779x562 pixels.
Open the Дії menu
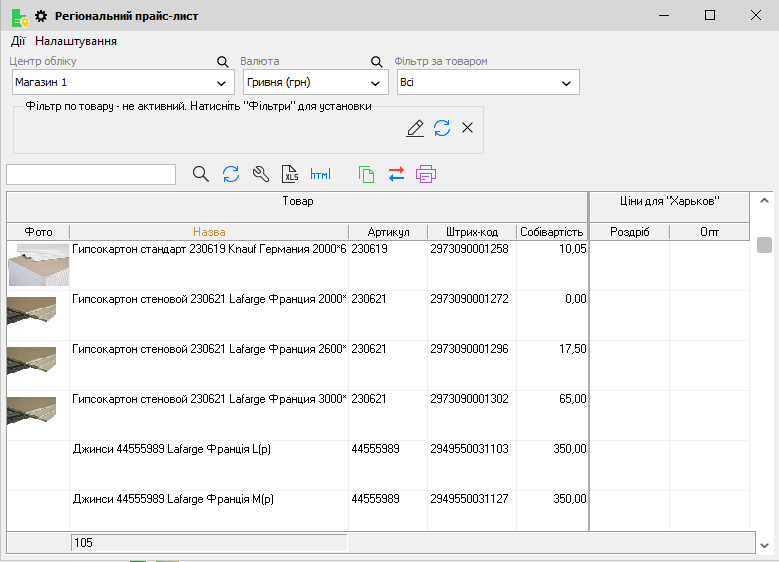18,41
